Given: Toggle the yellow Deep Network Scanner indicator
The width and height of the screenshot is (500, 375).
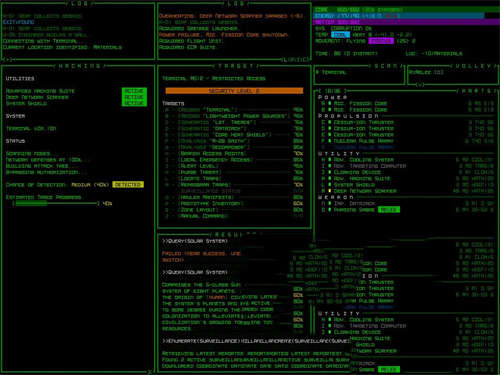Looking at the screenshot, I should (330, 191).
